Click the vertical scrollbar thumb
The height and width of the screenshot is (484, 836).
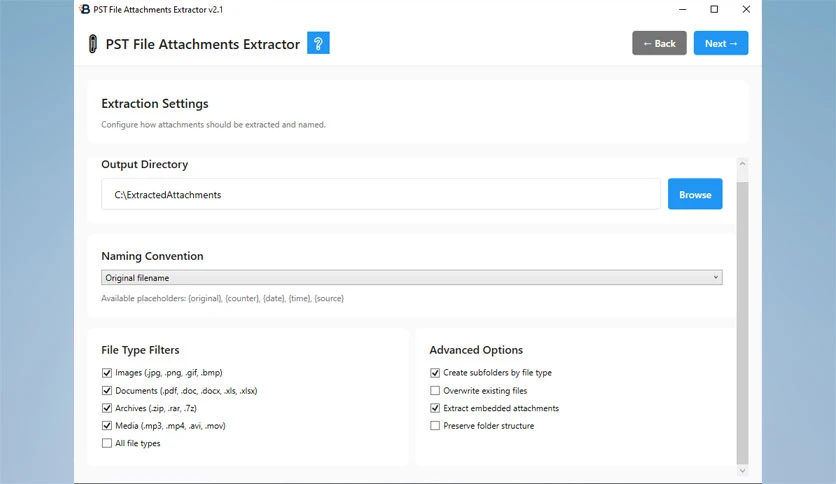742,322
